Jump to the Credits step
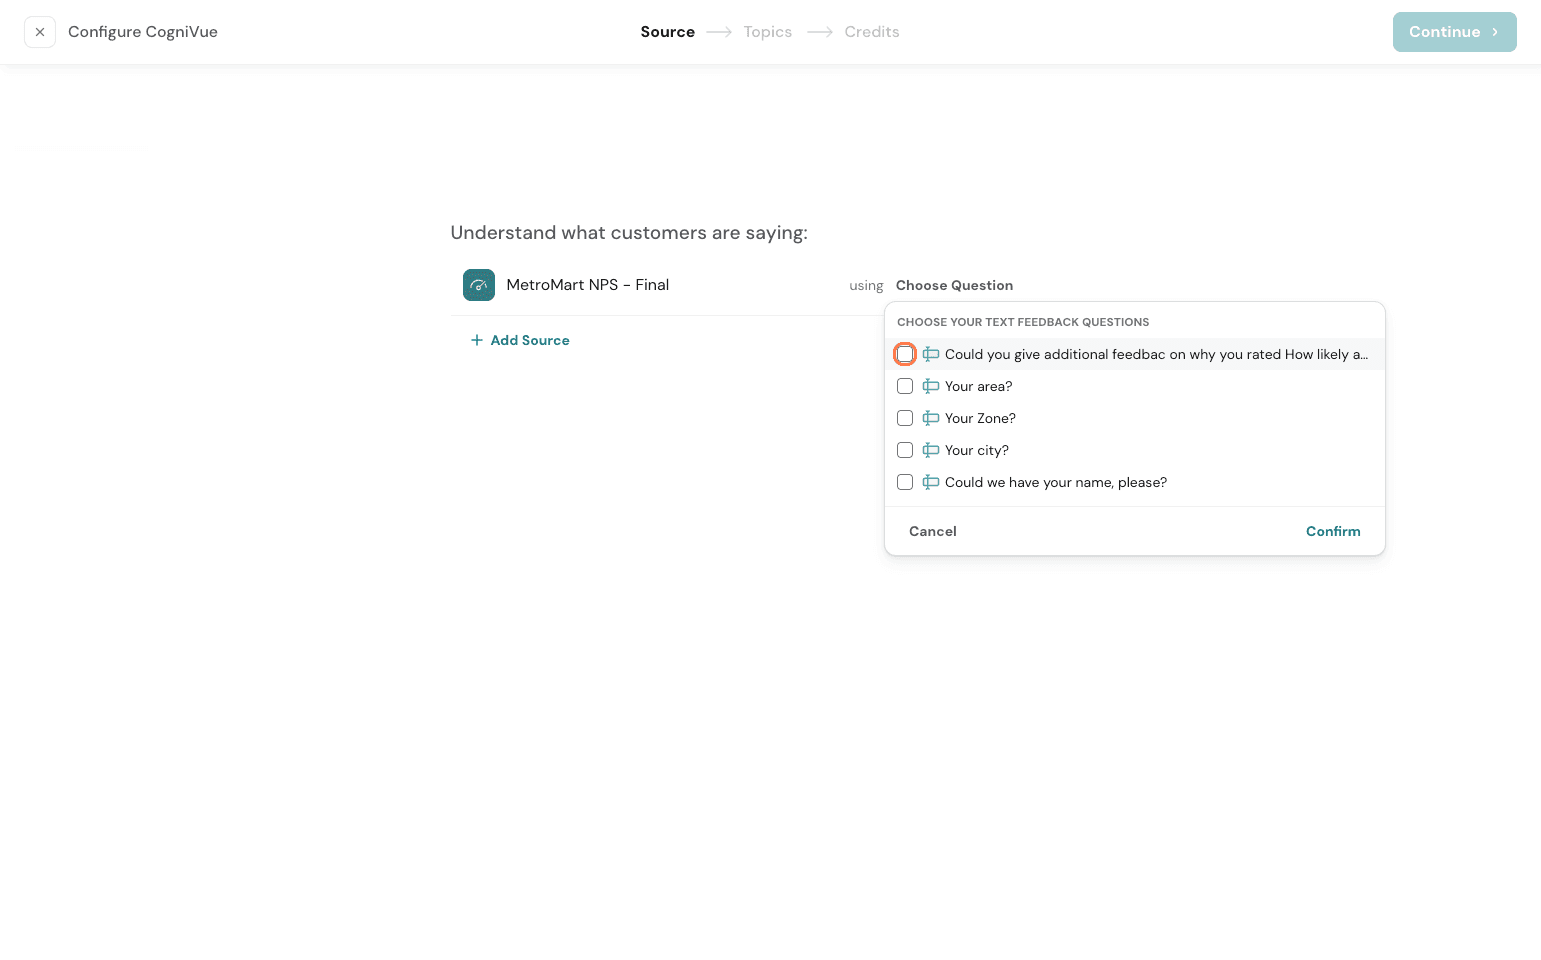This screenshot has height=960, width=1541. pos(871,32)
